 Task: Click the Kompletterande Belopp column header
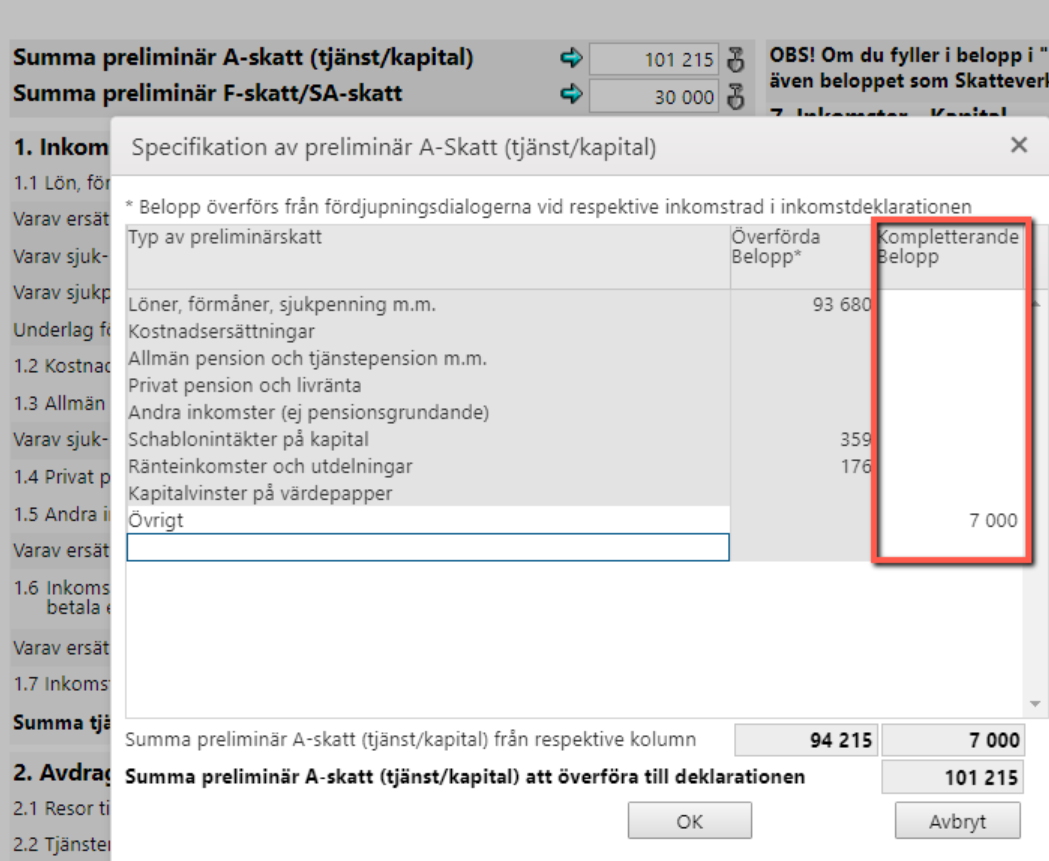[949, 257]
